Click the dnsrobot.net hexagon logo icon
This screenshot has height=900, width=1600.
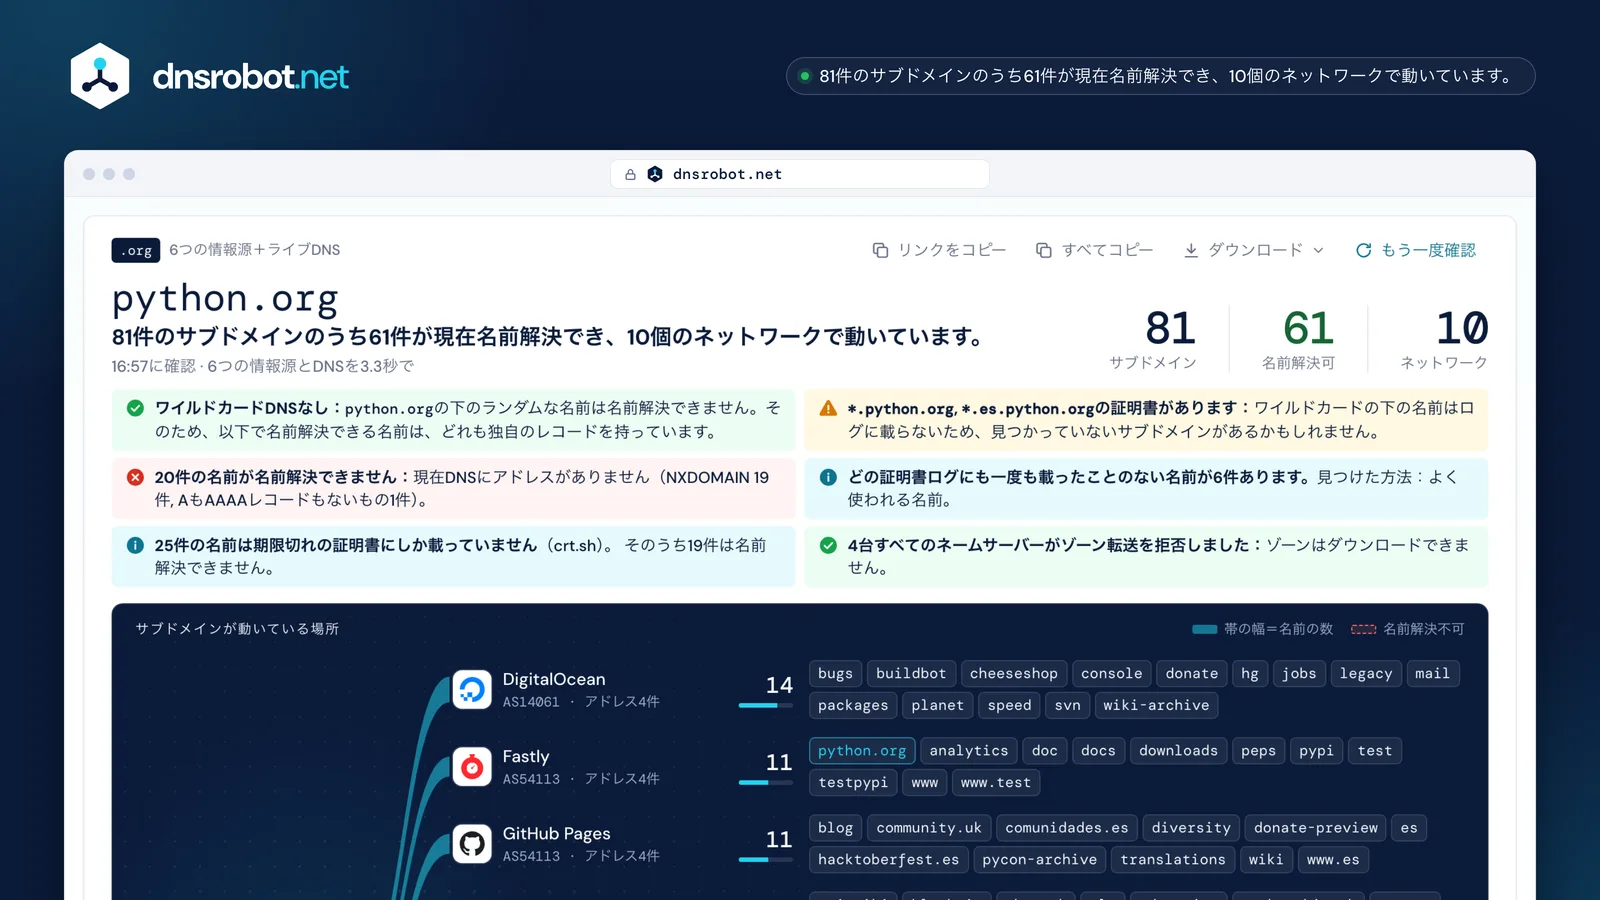(x=100, y=76)
